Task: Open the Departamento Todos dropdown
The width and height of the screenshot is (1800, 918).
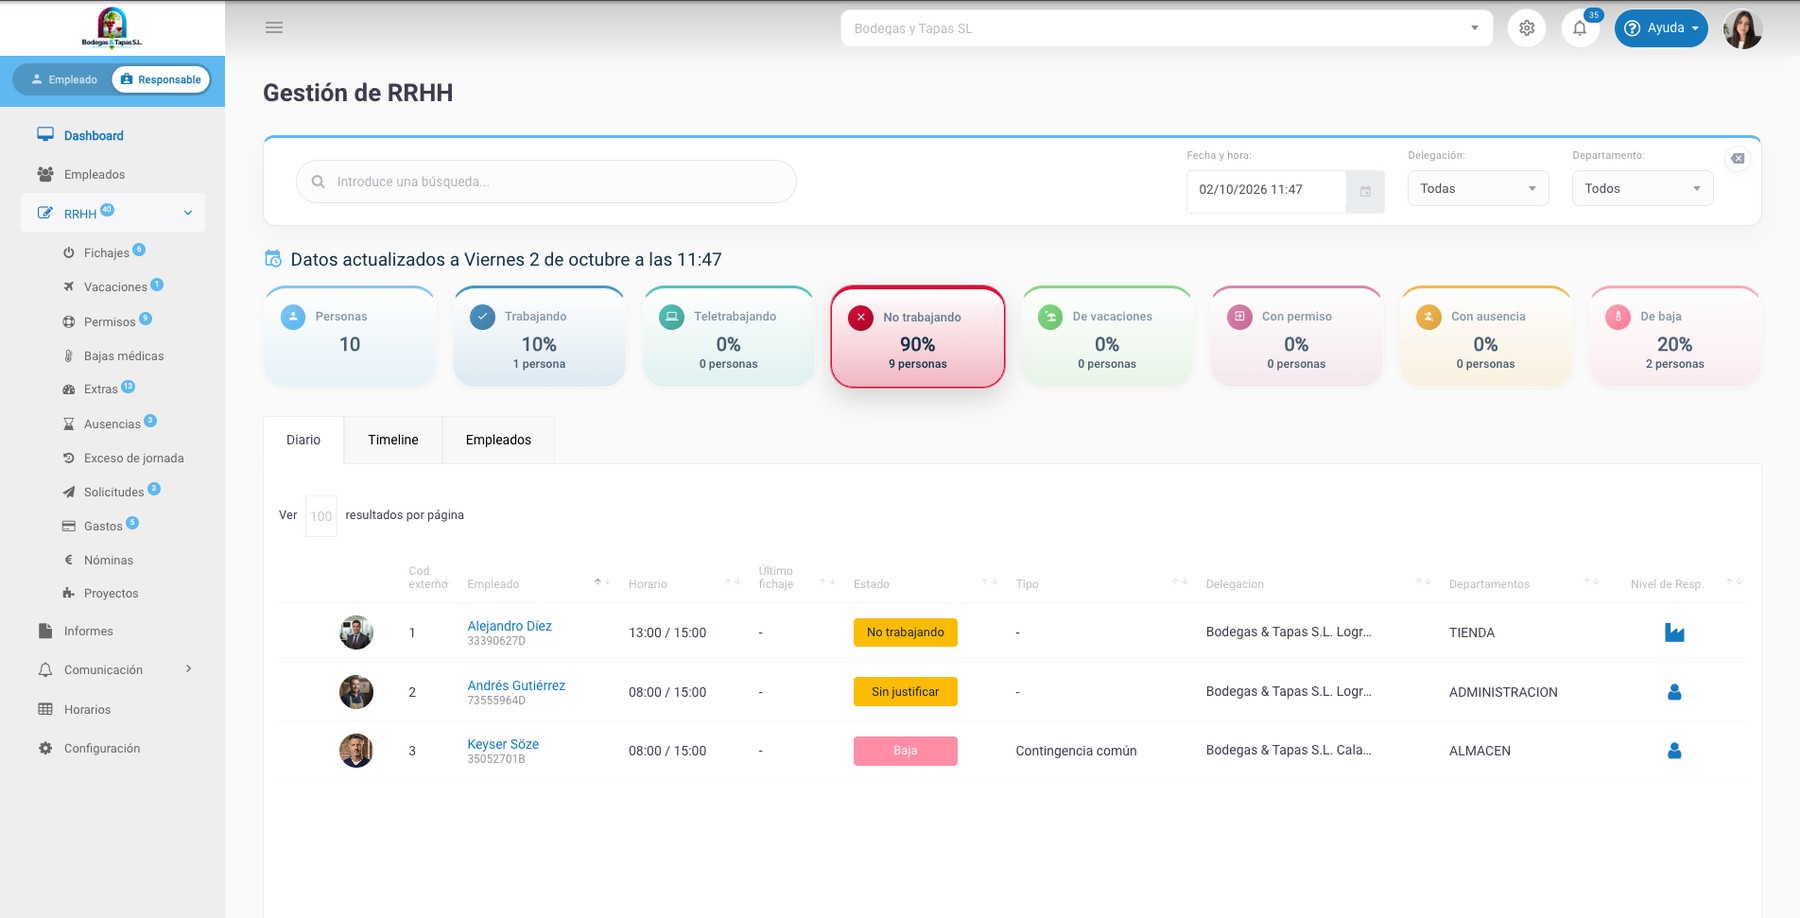Action: tap(1642, 189)
